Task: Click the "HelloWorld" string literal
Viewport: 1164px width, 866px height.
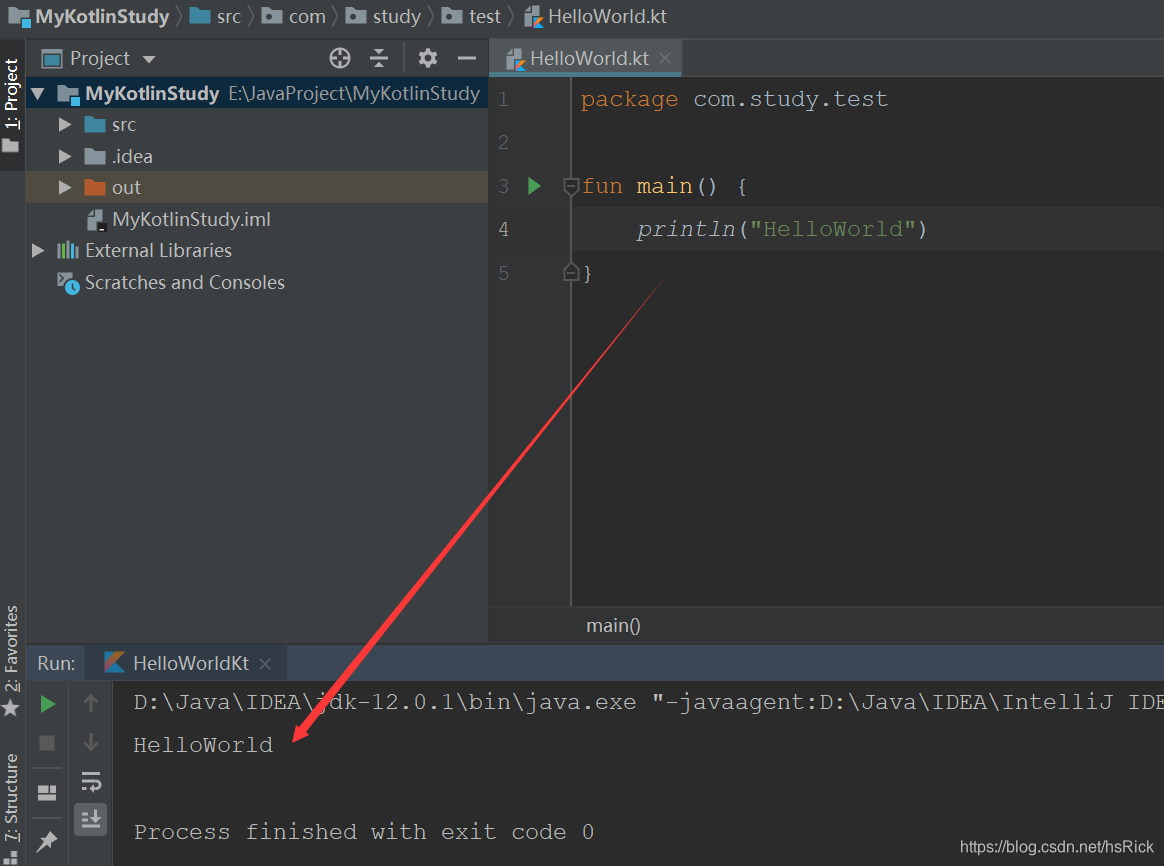Action: click(x=834, y=229)
